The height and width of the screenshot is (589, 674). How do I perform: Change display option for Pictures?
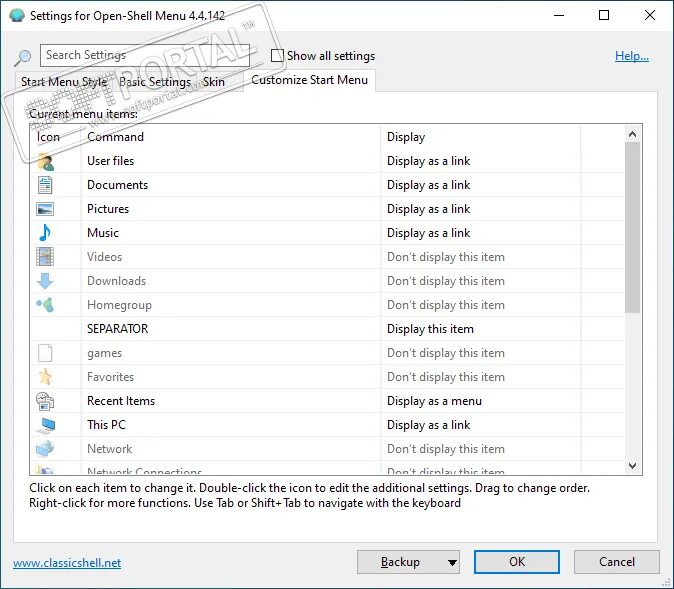tap(428, 209)
